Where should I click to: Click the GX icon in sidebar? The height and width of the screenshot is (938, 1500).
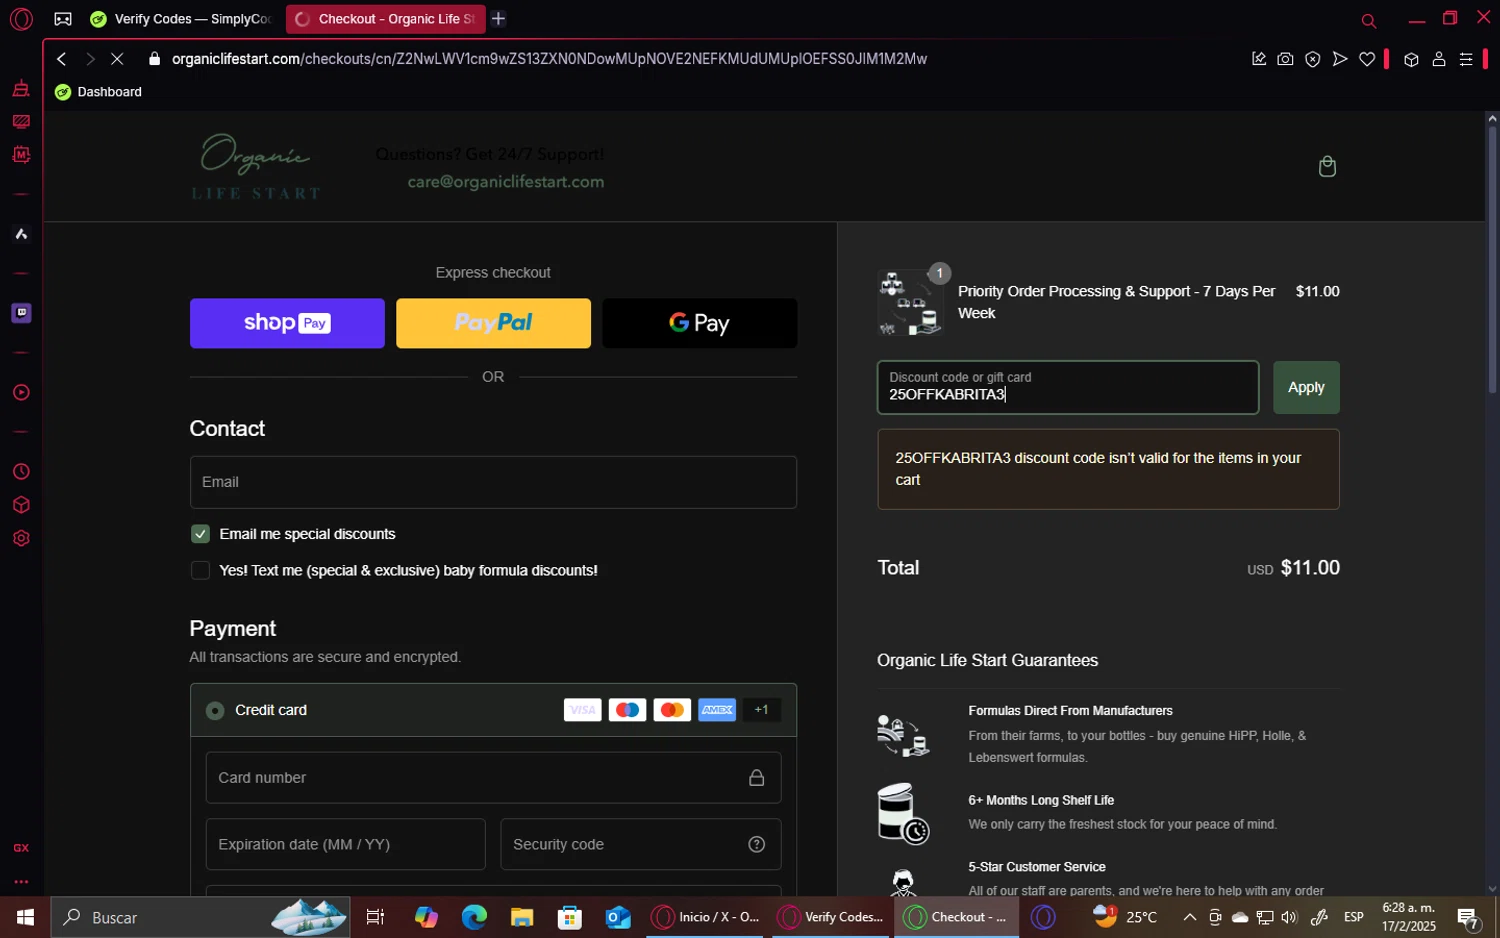tap(21, 848)
